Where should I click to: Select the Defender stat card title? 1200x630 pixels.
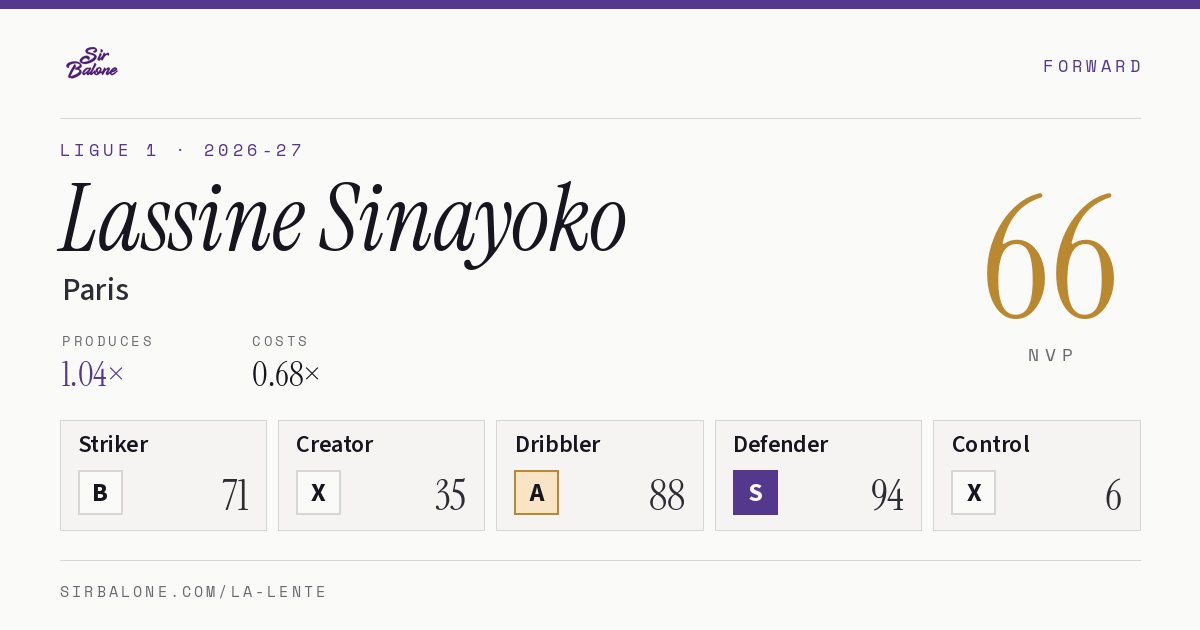point(781,444)
